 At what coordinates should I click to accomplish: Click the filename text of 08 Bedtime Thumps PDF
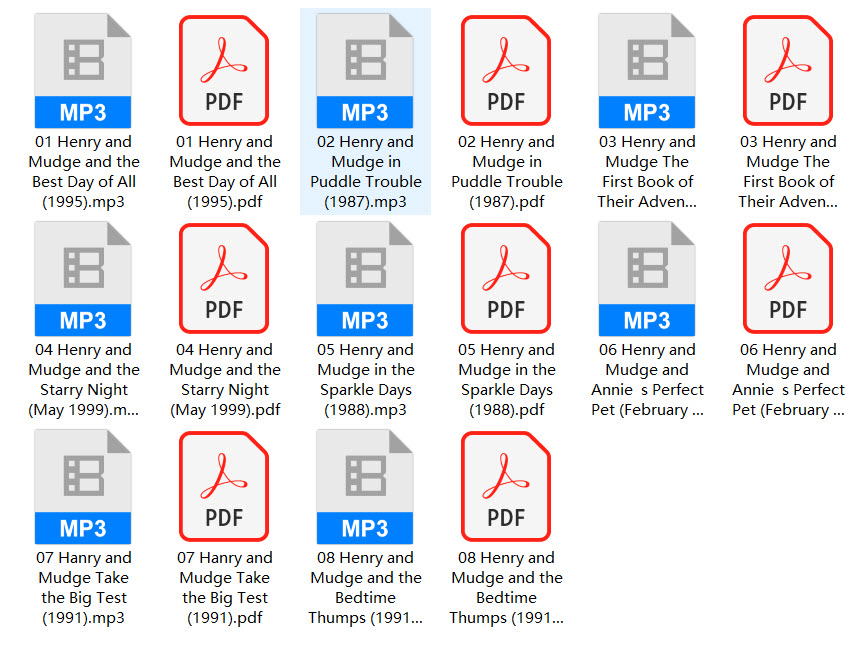[506, 587]
